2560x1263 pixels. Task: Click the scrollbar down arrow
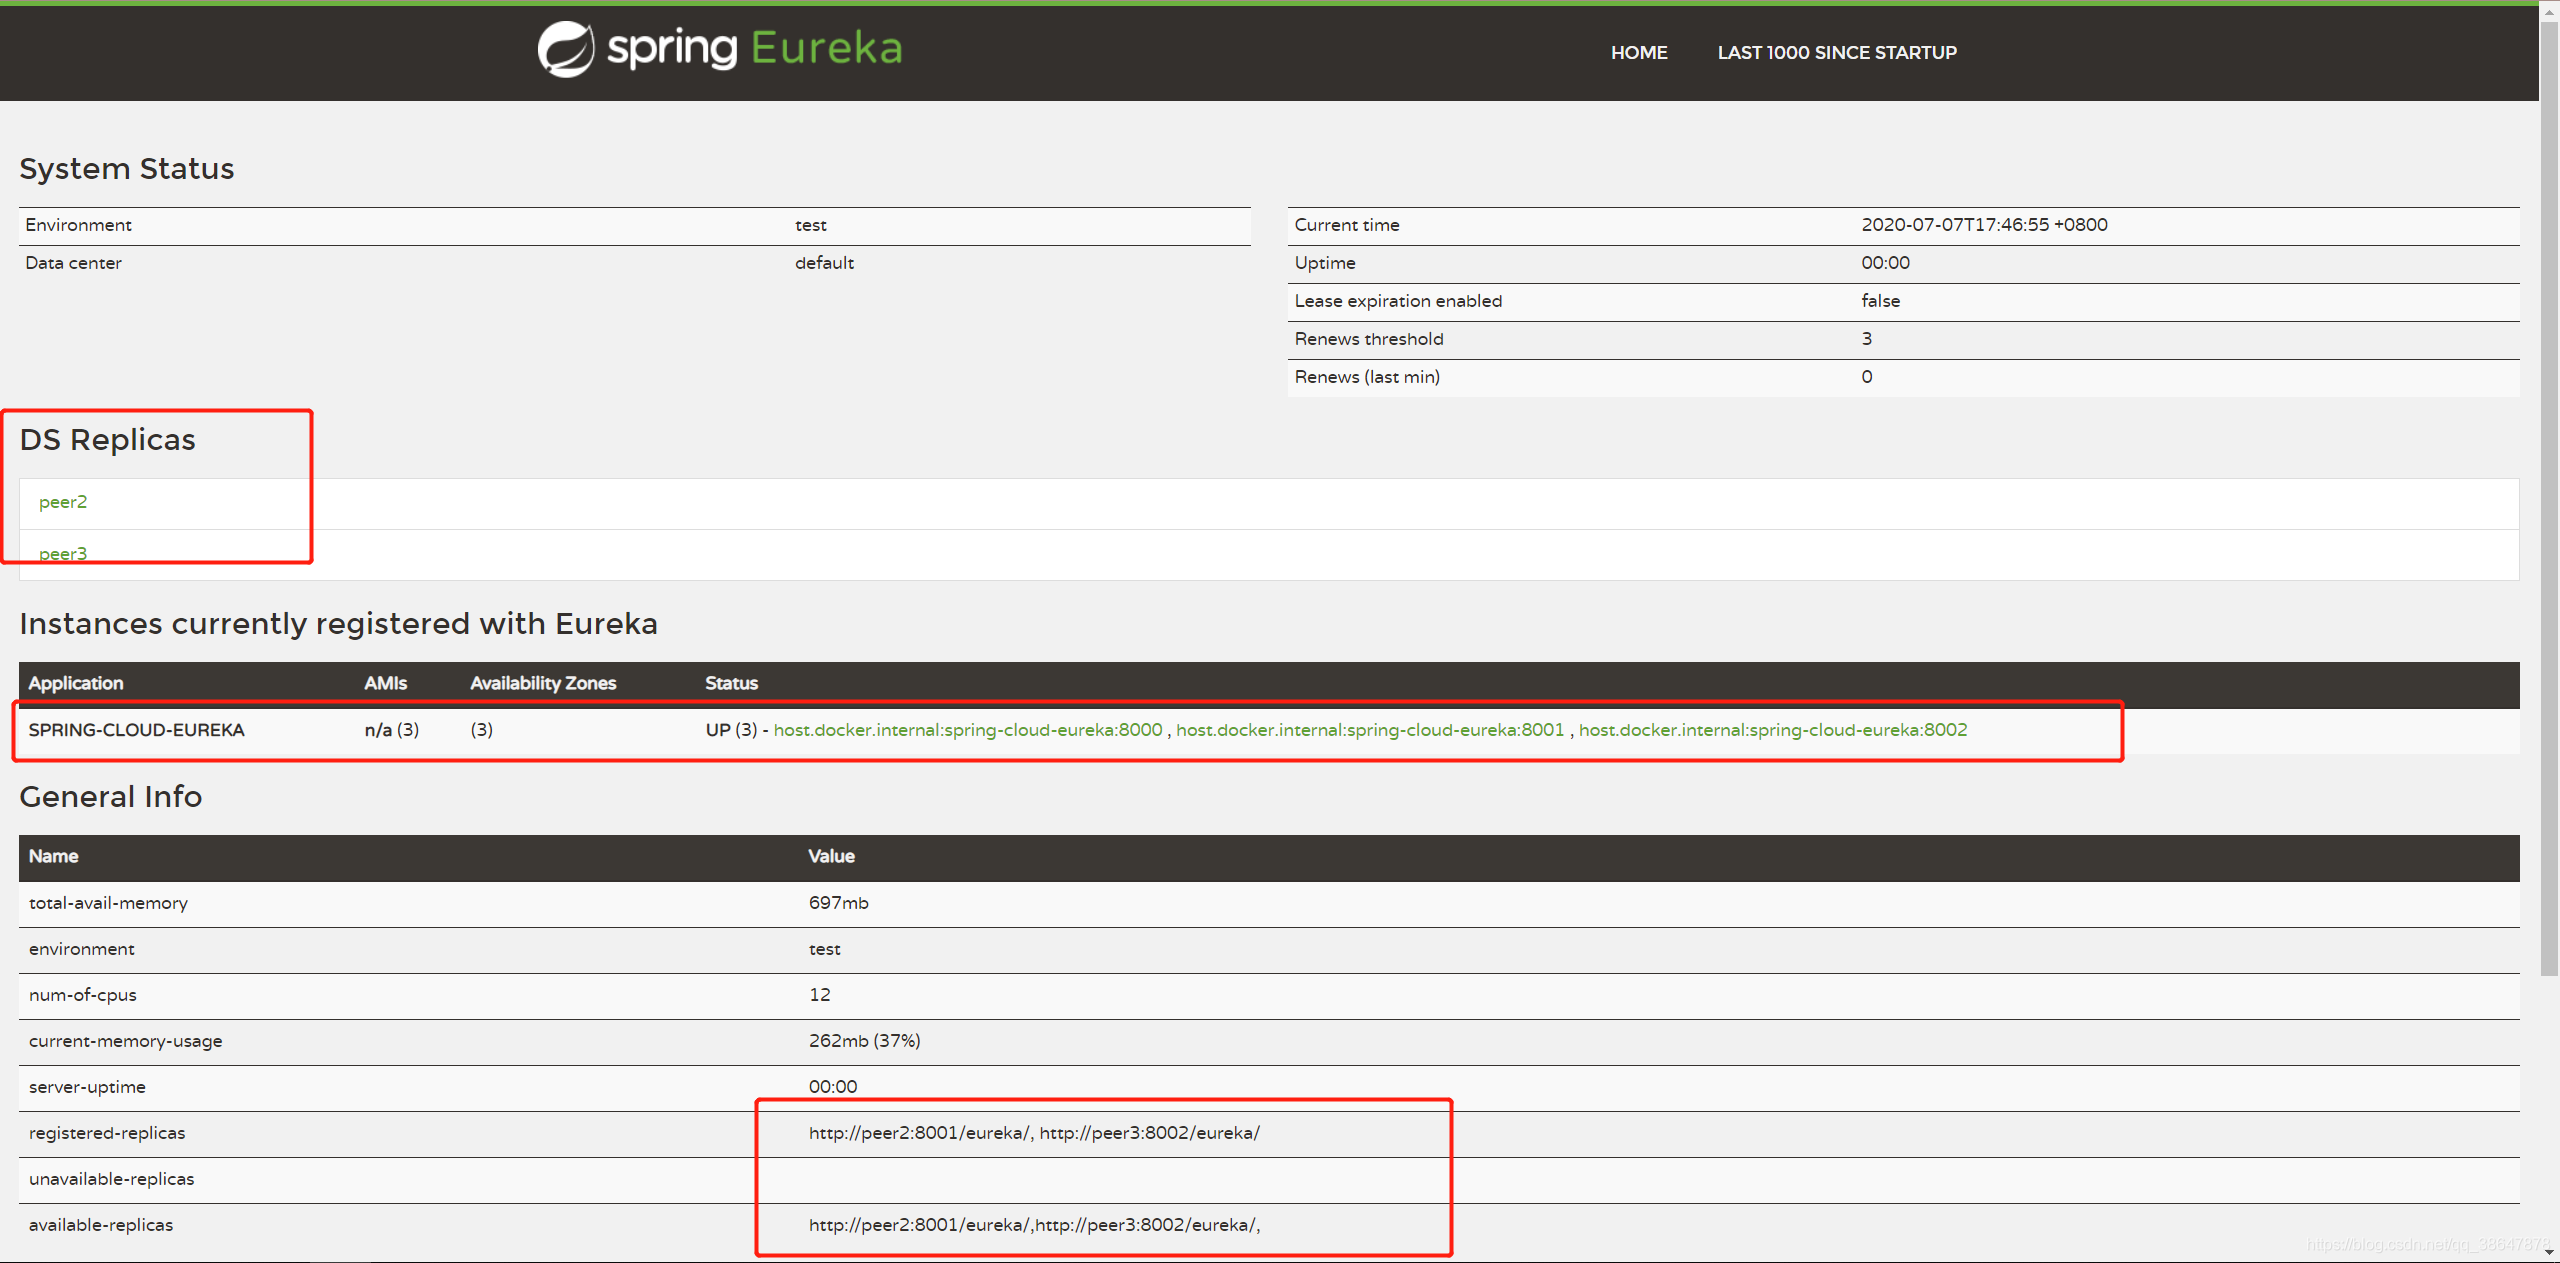click(2549, 1252)
